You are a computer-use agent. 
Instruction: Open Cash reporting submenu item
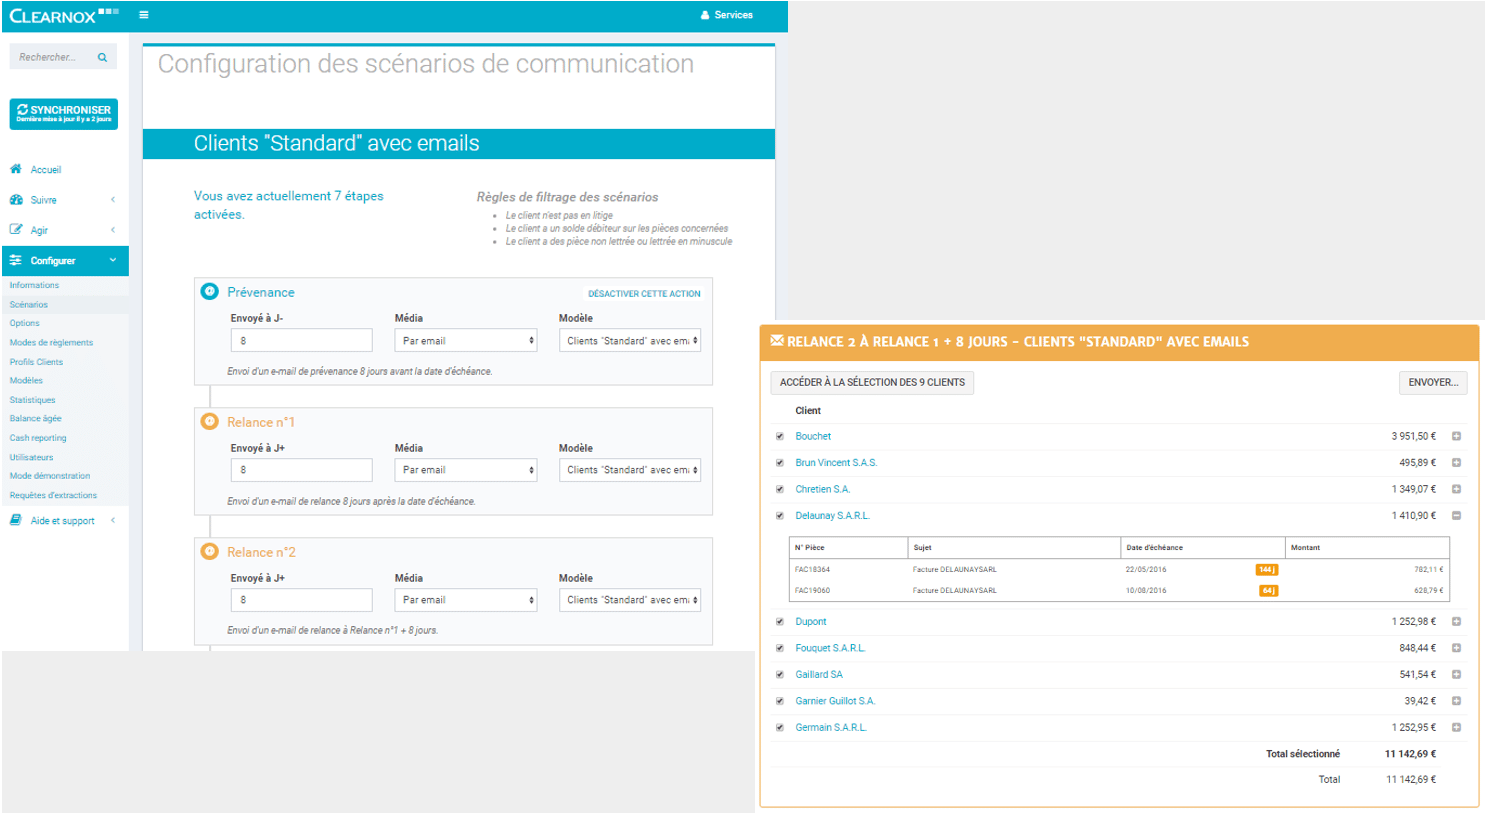click(x=38, y=438)
